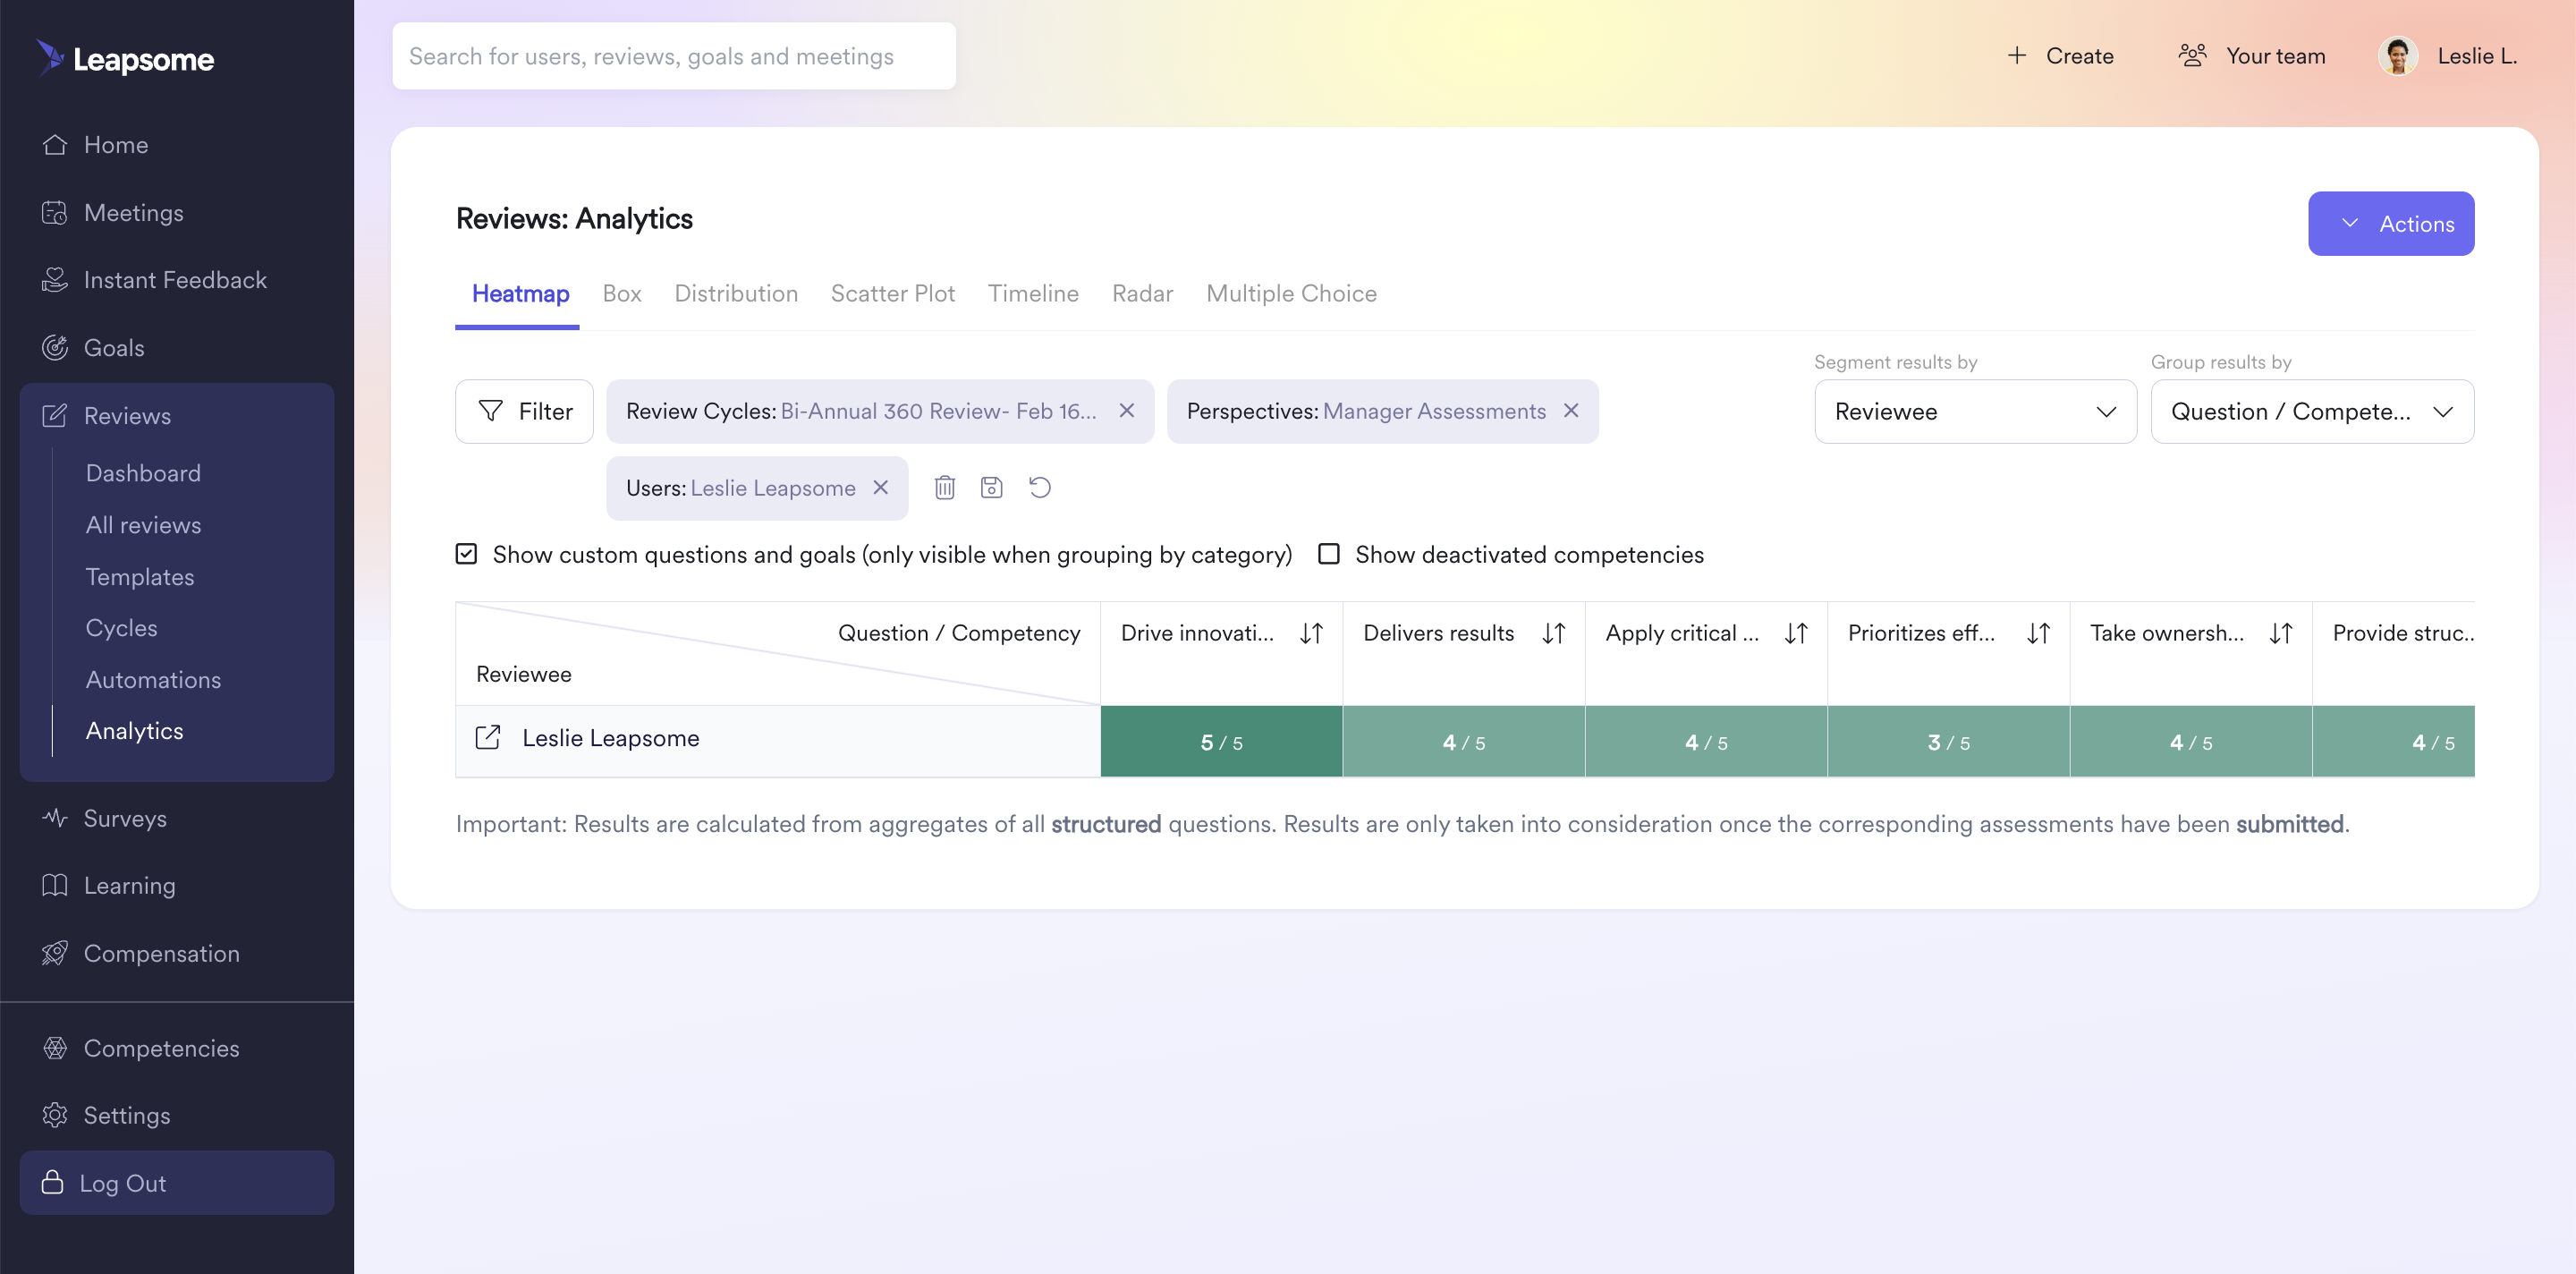The image size is (2576, 1274).
Task: Remove the Users Leslie Leapsome filter
Action: pyautogui.click(x=881, y=488)
